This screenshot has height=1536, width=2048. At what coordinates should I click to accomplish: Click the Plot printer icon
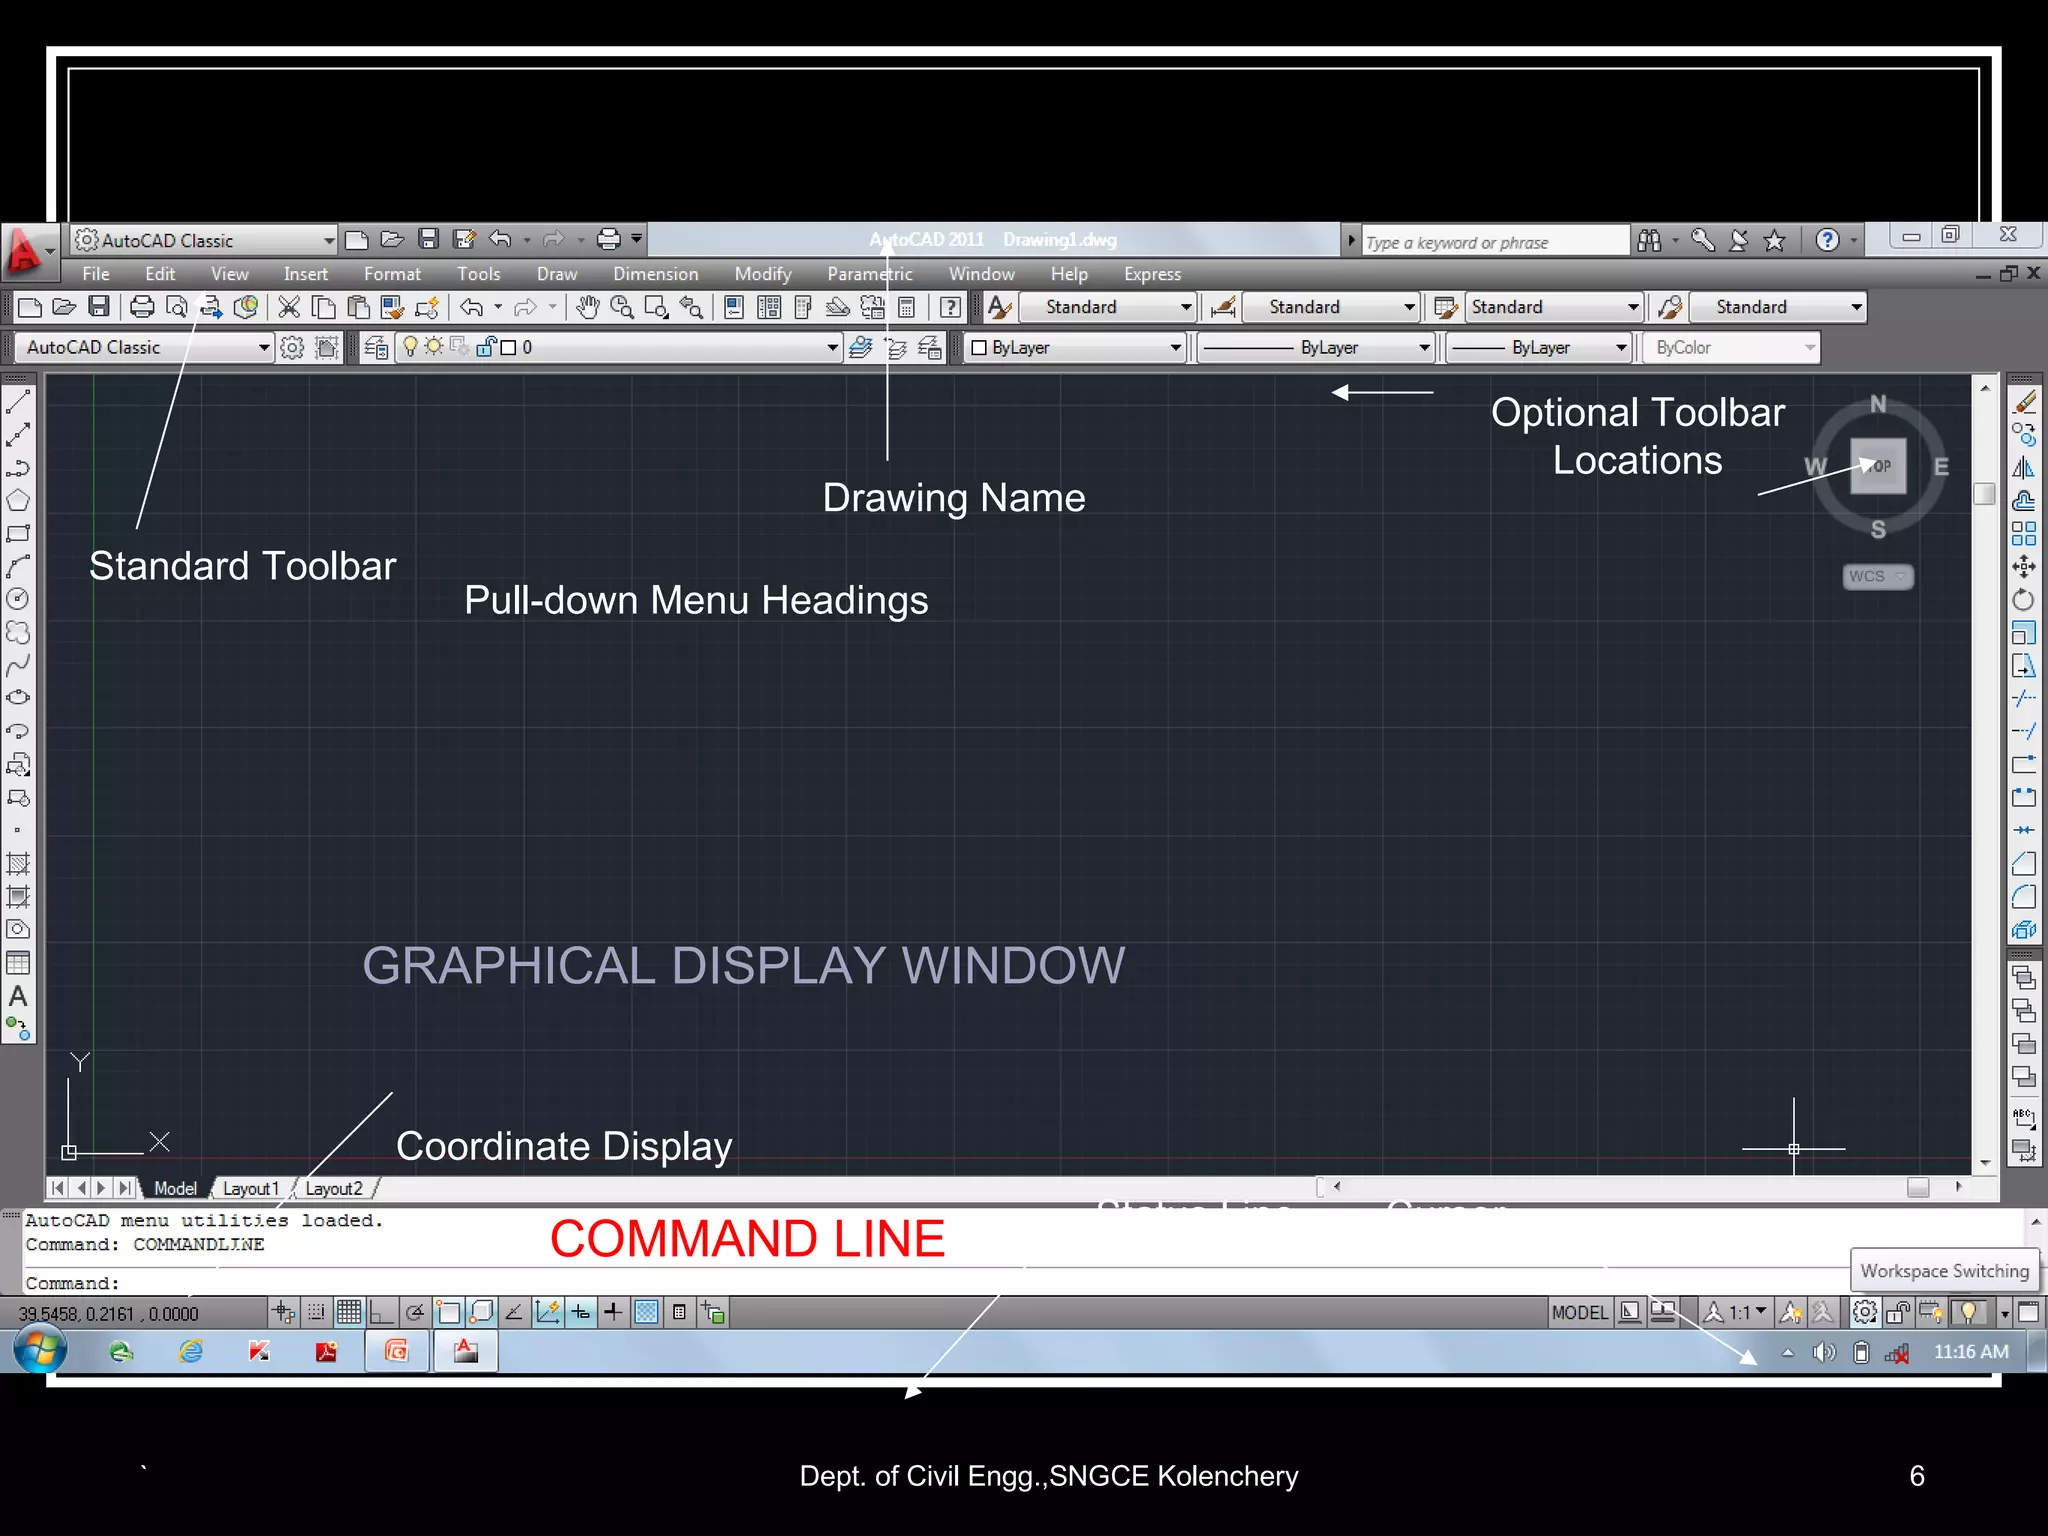142,307
